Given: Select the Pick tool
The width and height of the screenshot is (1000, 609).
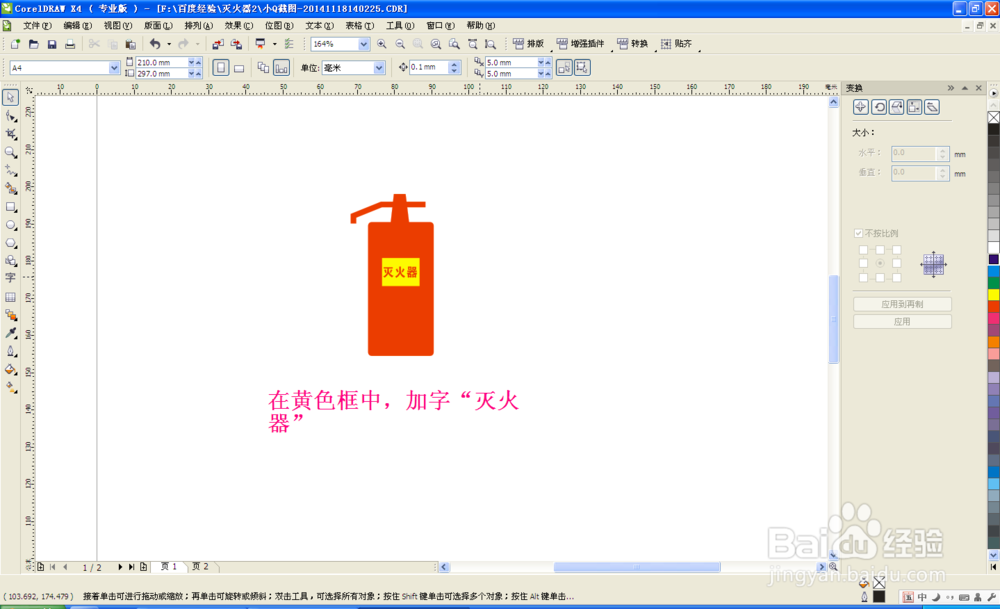Looking at the screenshot, I should pos(12,99).
